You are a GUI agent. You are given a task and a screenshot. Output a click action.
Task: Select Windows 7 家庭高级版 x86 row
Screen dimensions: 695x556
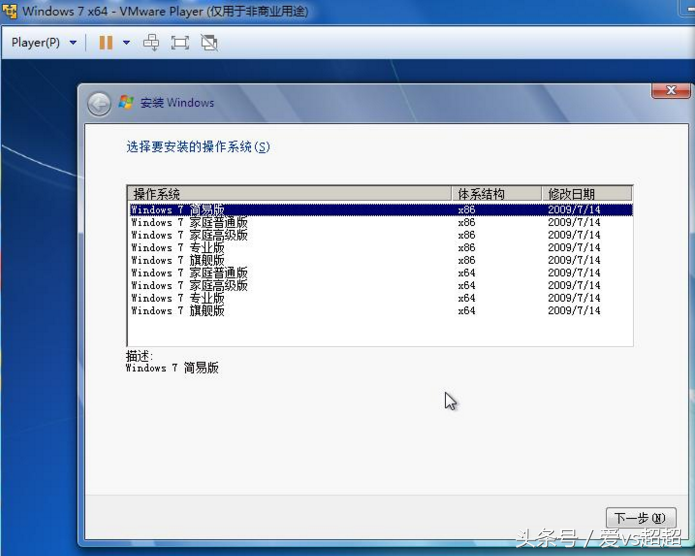[x=381, y=235]
